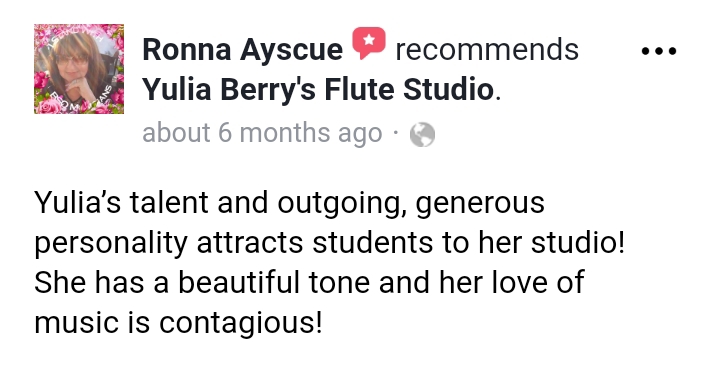The height and width of the screenshot is (372, 717).
Task: Click the line 'She has a beautiful tone'
Action: (309, 282)
